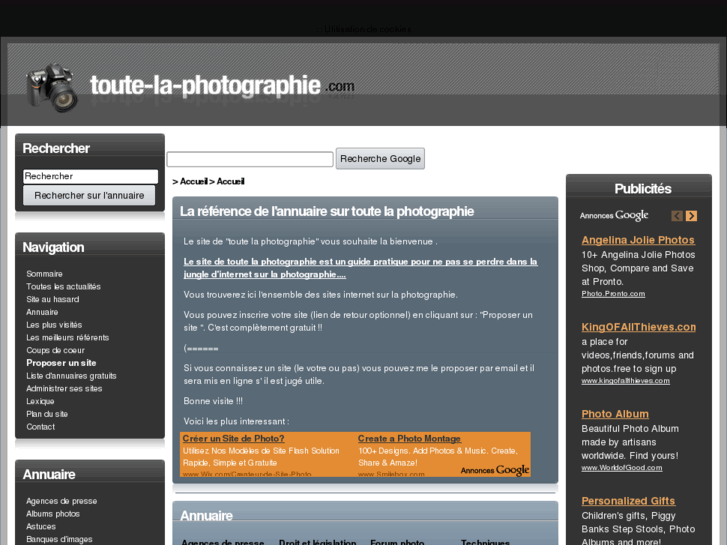The width and height of the screenshot is (727, 545).
Task: Open Forum photo category
Action: (397, 542)
